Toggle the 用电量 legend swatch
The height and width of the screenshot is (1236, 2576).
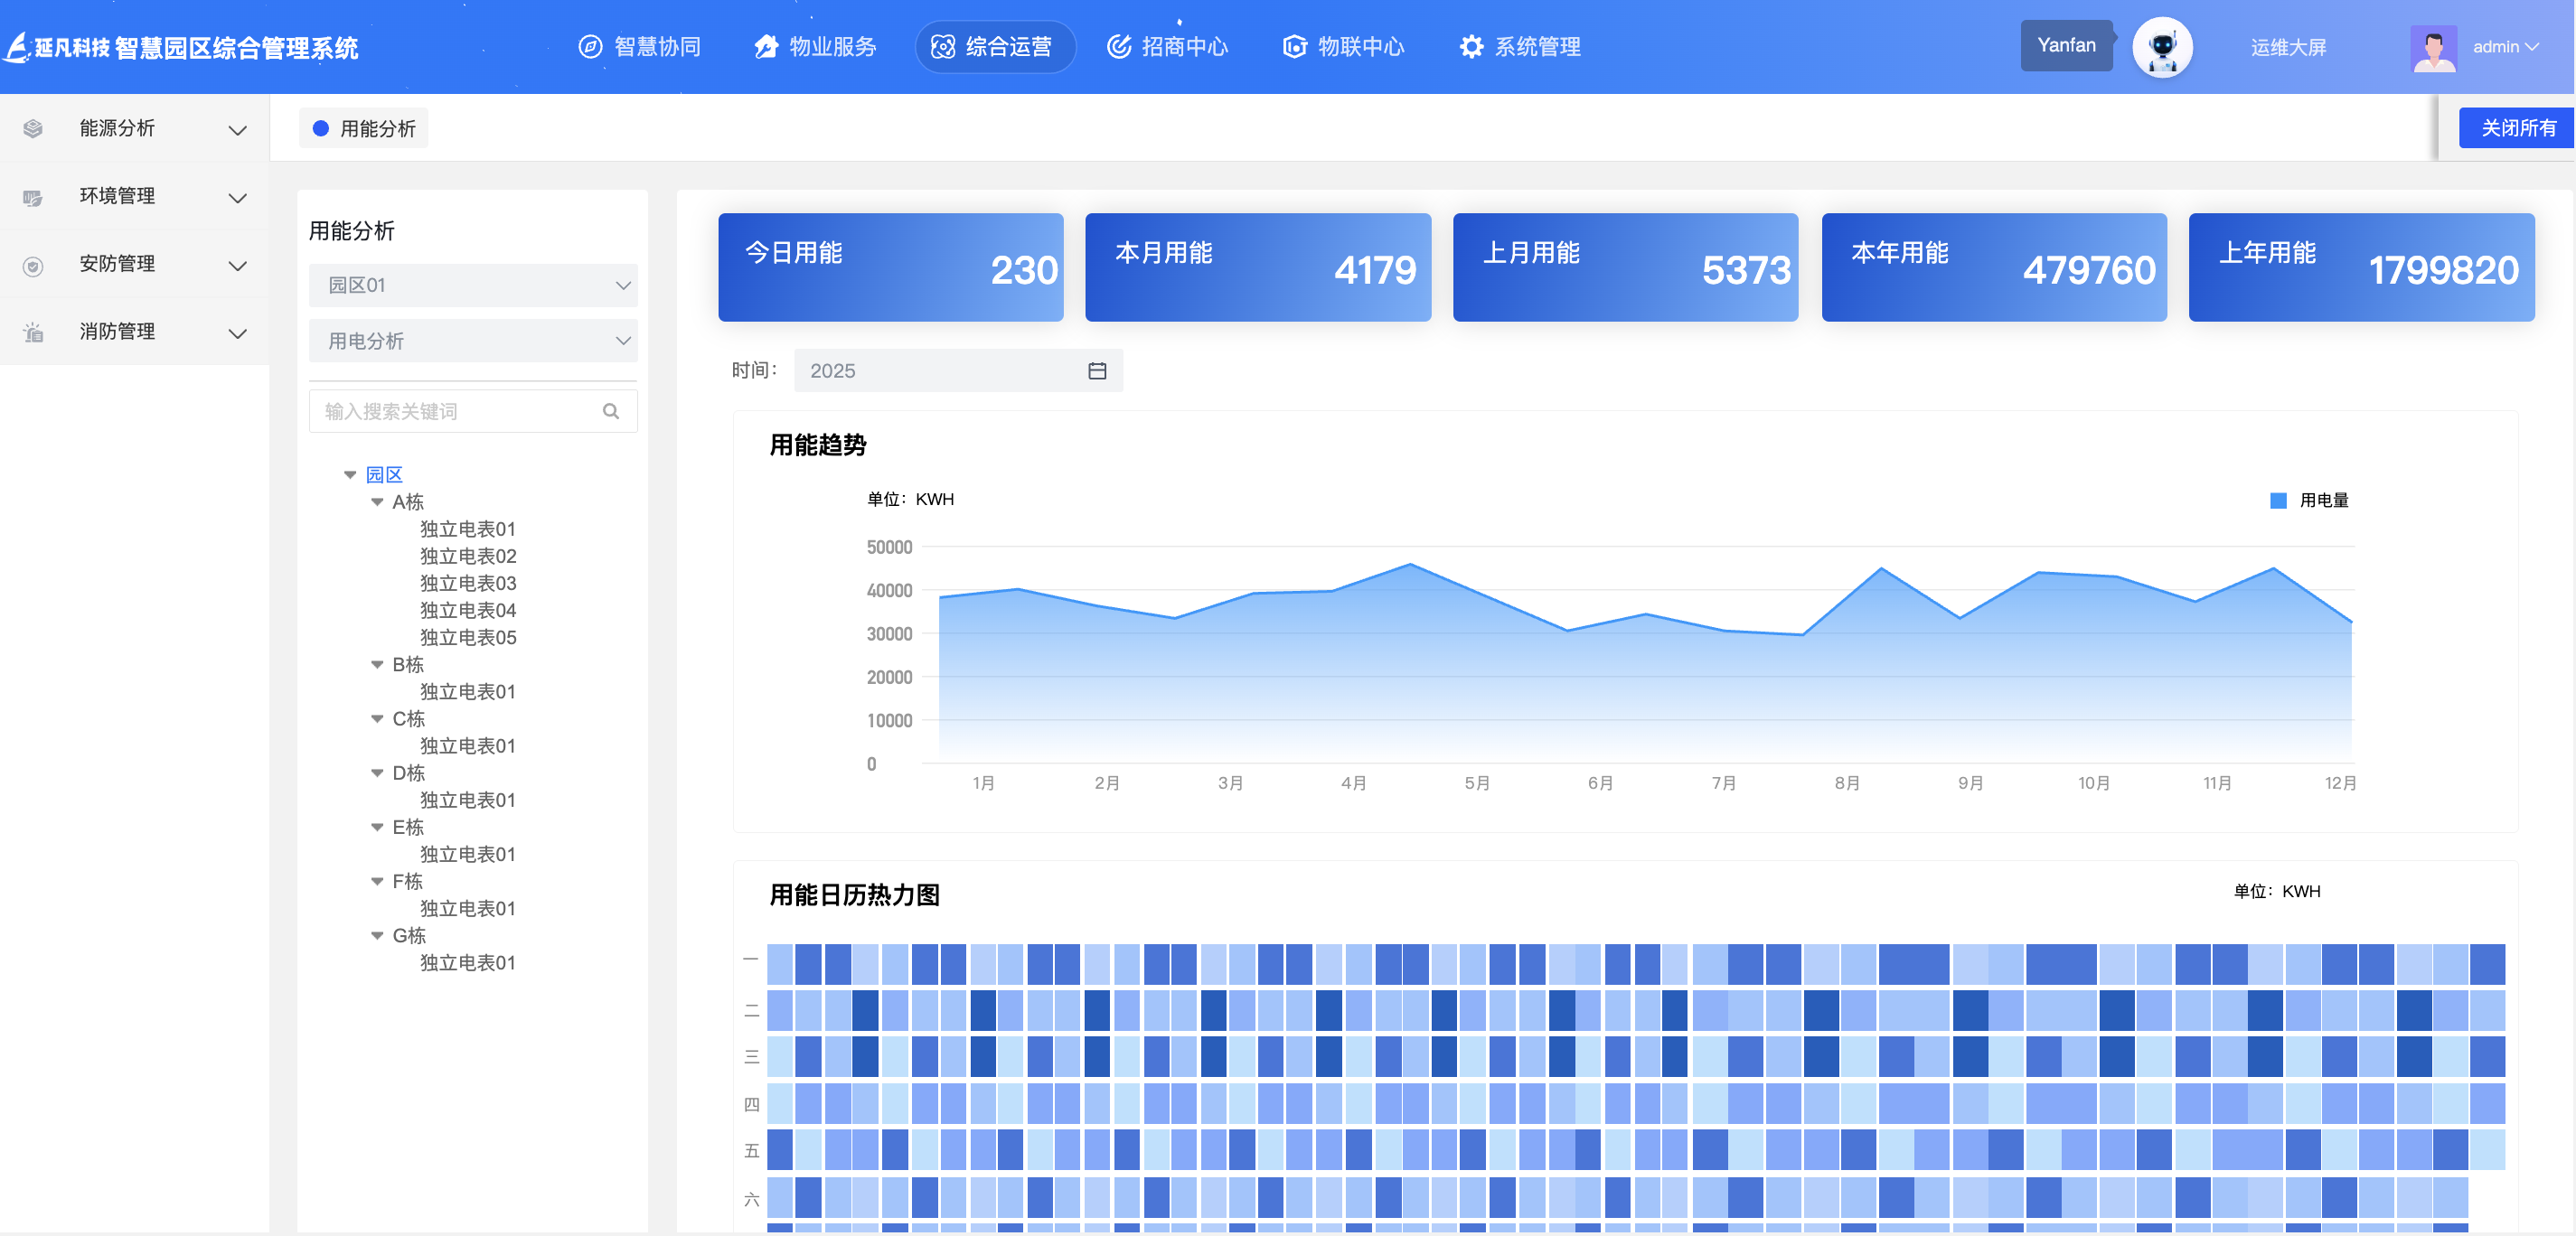pyautogui.click(x=2278, y=500)
